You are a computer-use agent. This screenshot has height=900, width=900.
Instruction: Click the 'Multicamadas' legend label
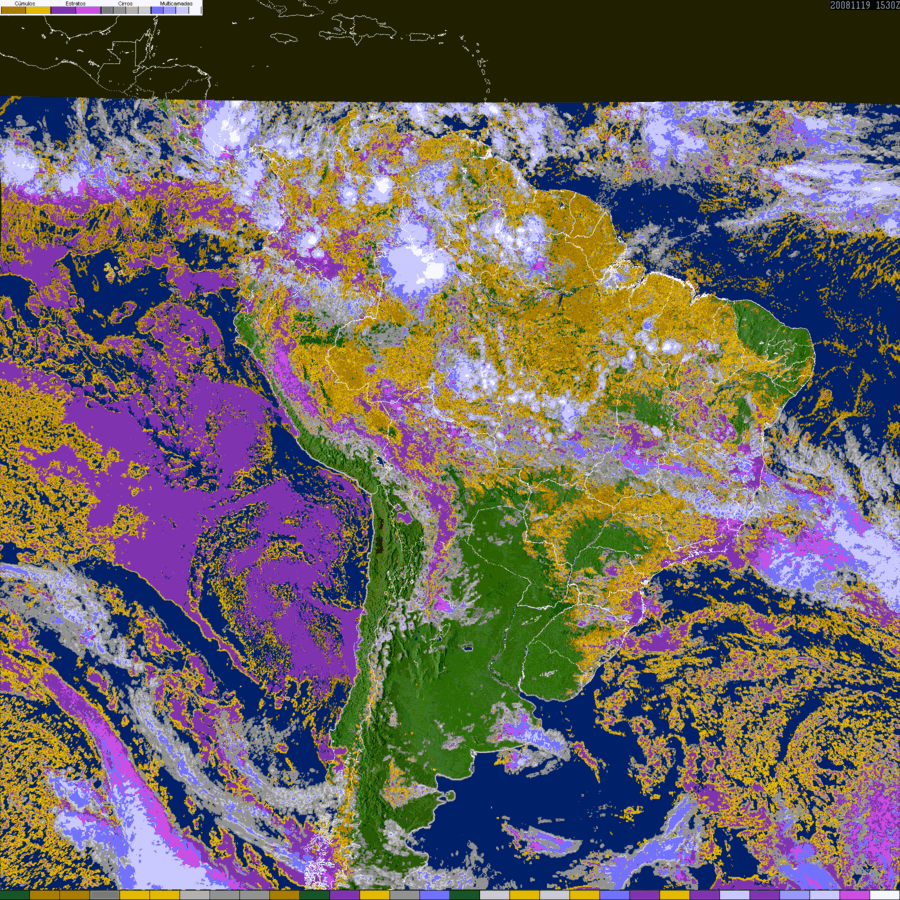(176, 3)
